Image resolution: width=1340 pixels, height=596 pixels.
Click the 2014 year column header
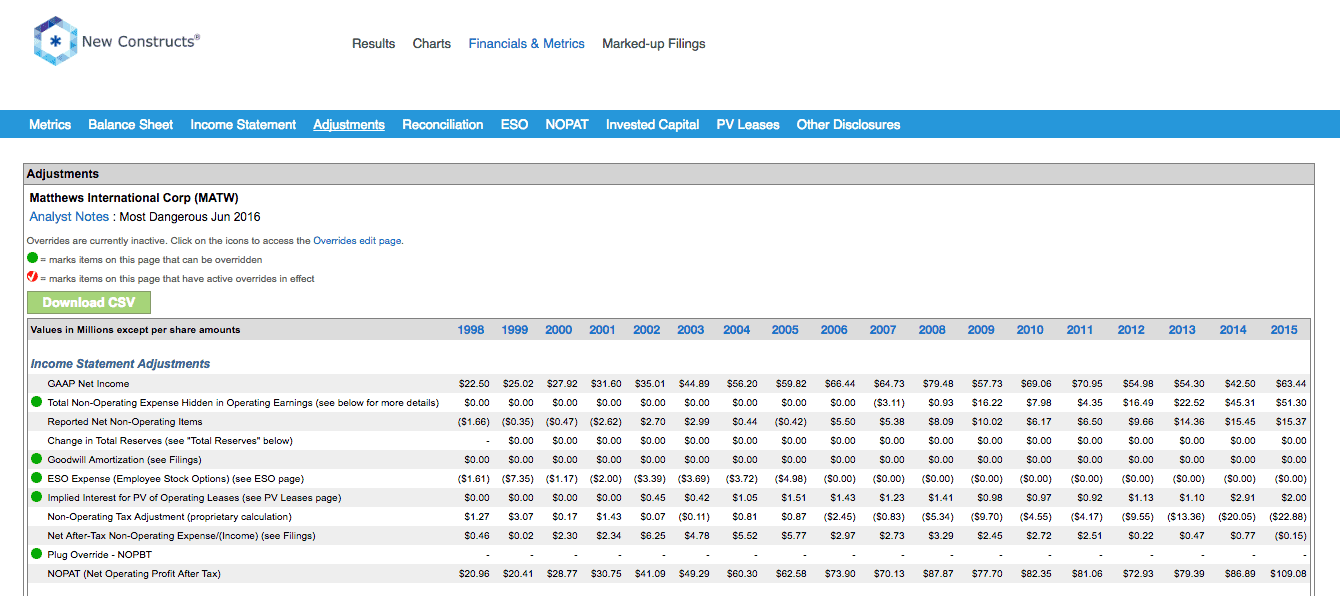pyautogui.click(x=1233, y=330)
